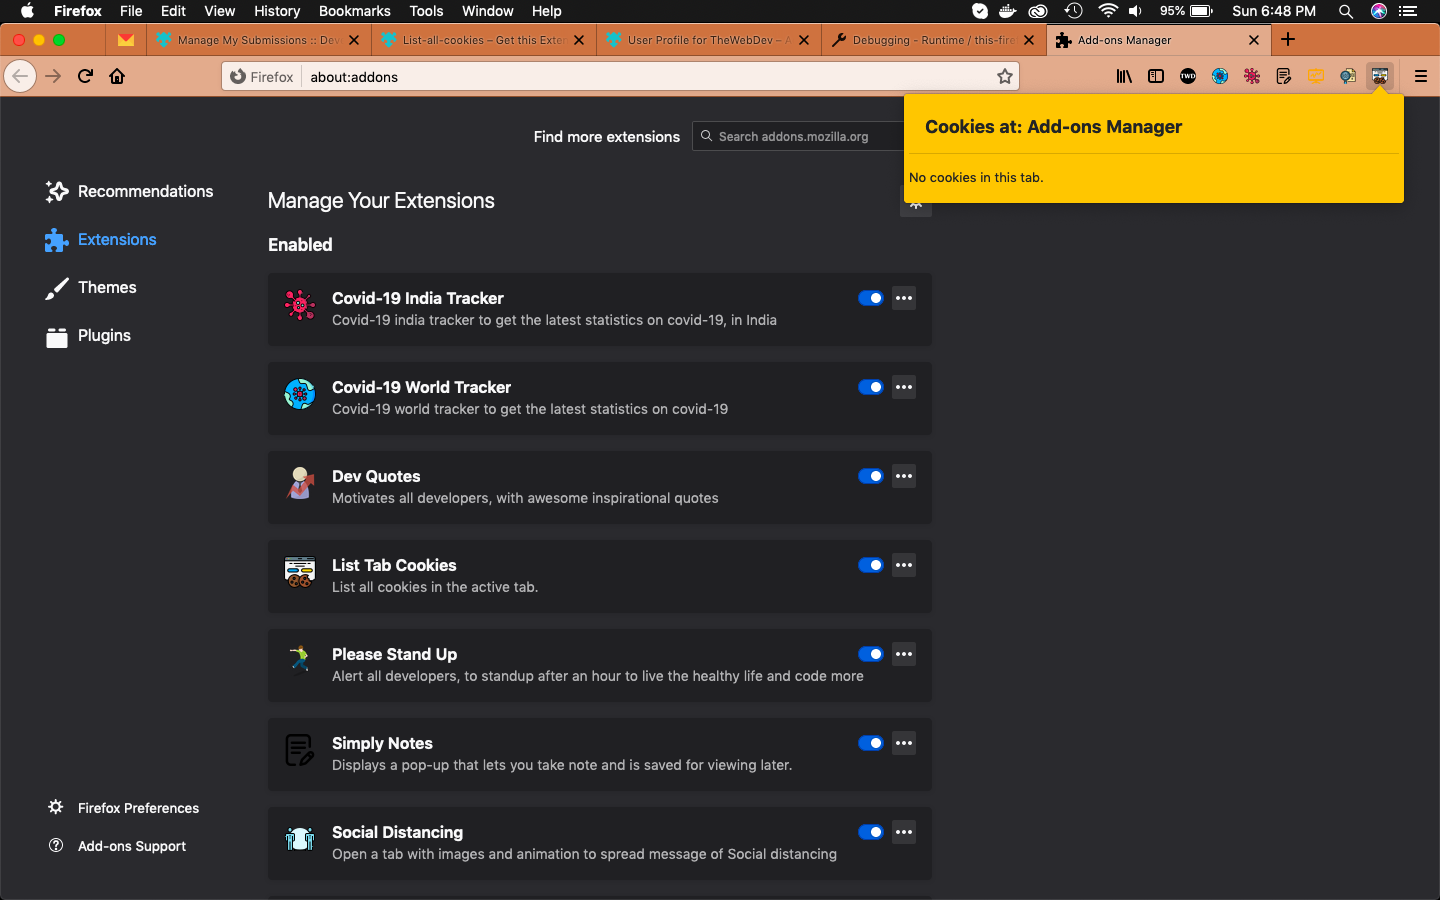Toggle off the Dev Quotes extension

870,476
